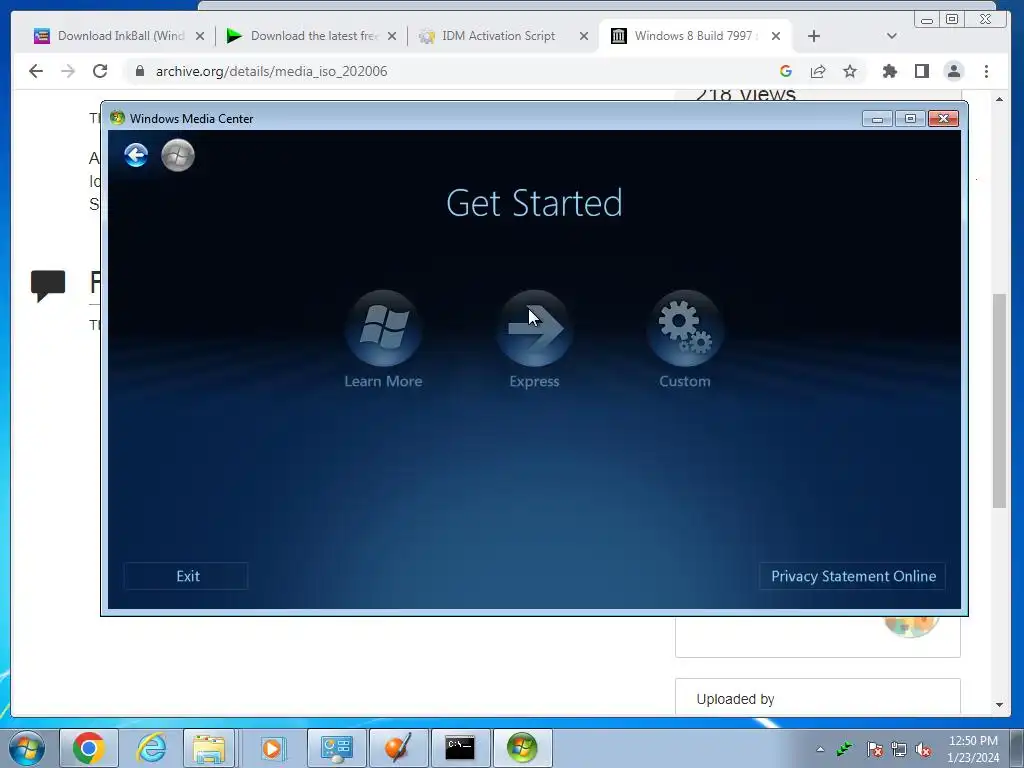Open Chrome from the taskbar
This screenshot has height=768, width=1024.
89,748
